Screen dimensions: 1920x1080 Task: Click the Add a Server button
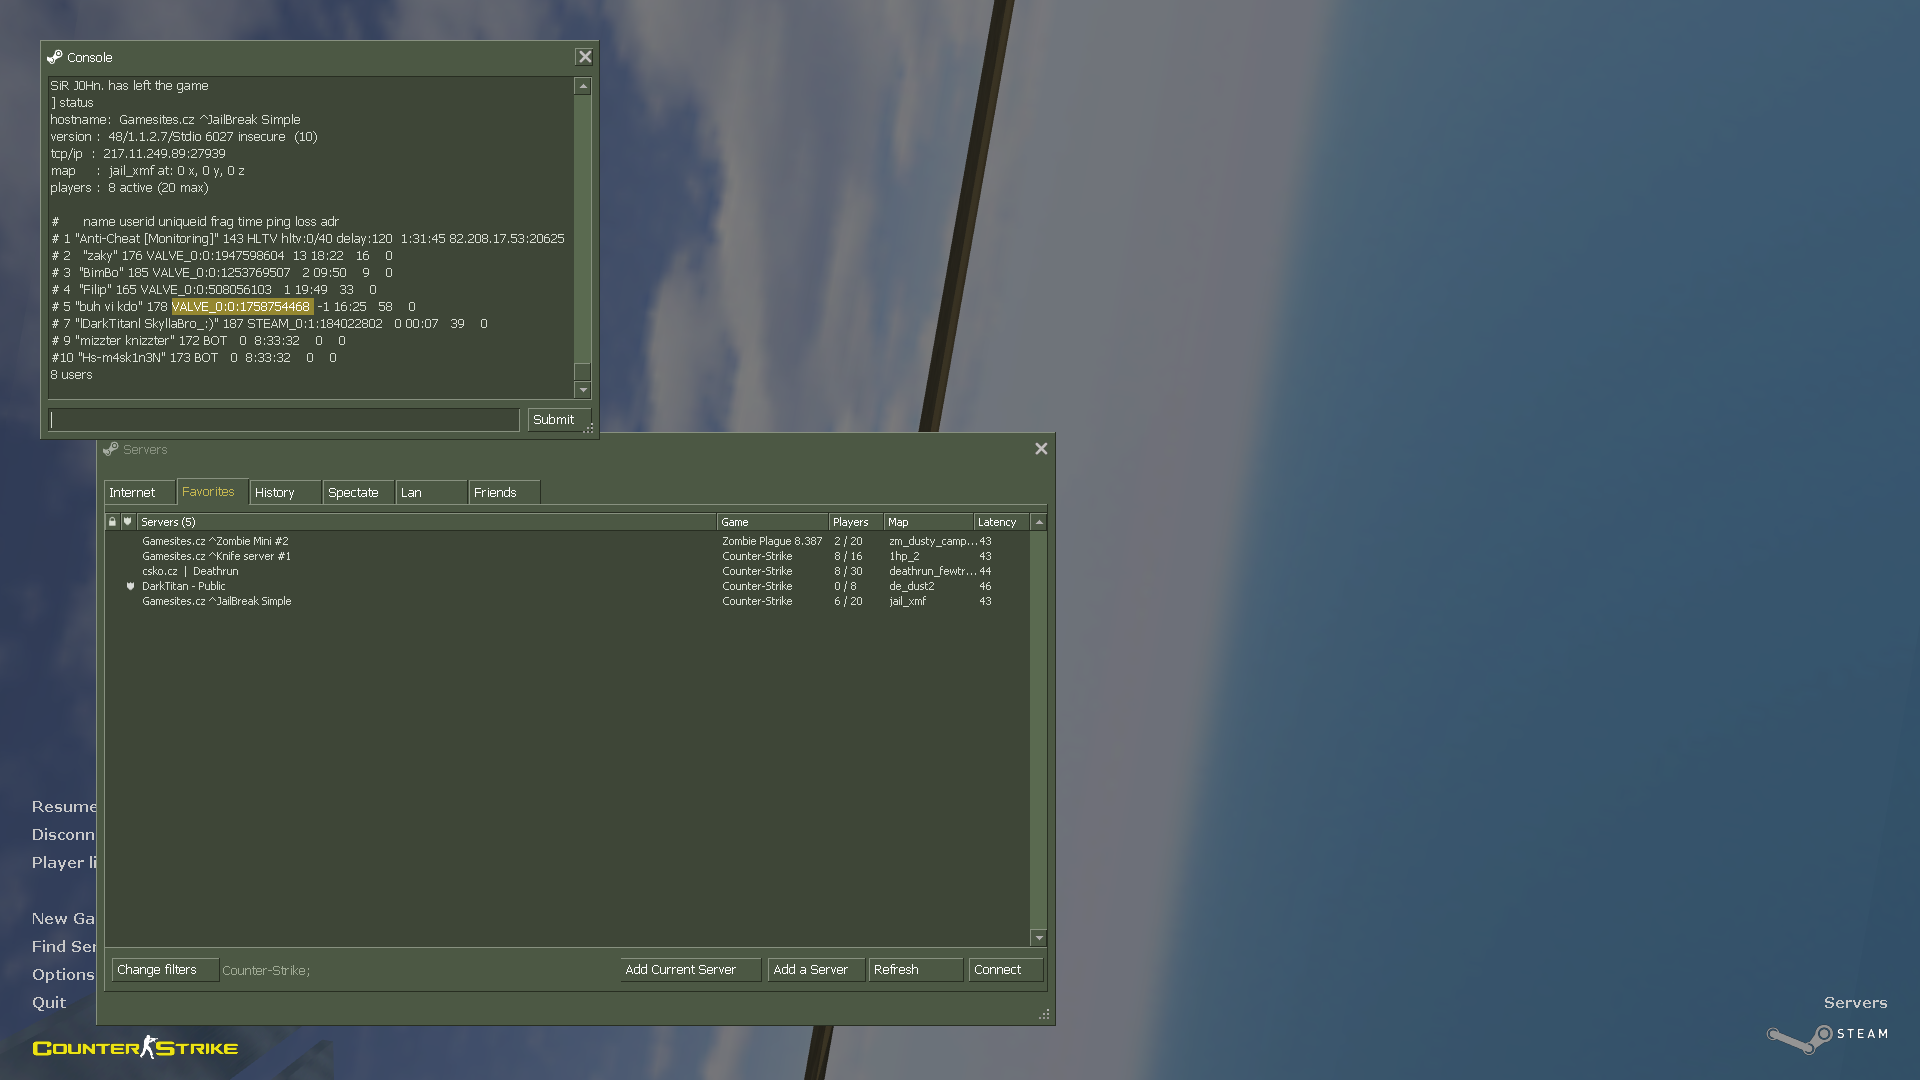816,969
